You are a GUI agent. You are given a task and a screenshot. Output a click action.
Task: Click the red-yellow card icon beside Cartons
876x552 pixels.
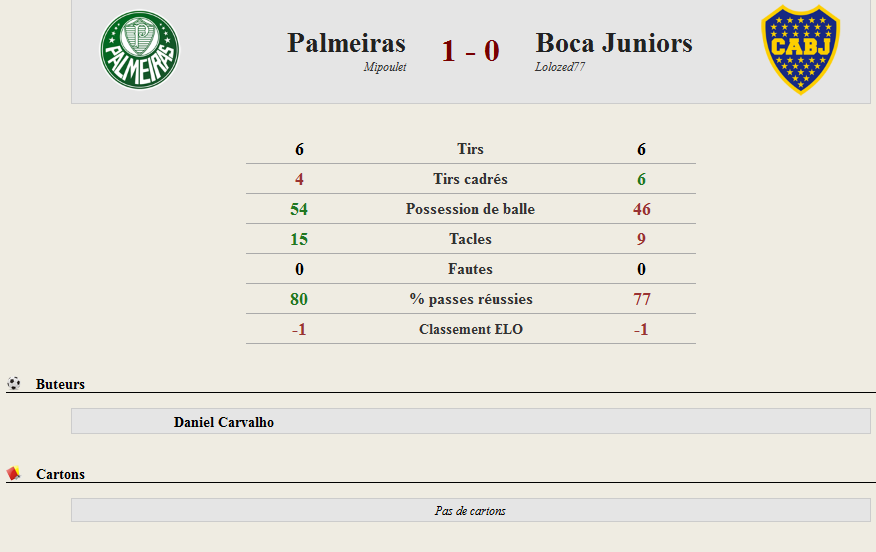(x=13, y=473)
